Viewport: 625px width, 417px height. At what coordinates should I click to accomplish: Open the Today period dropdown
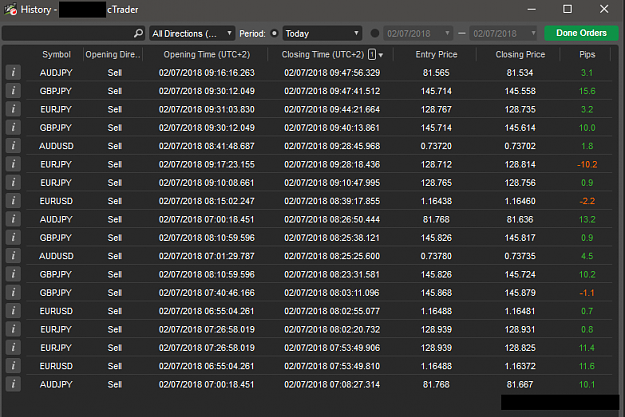tap(322, 33)
